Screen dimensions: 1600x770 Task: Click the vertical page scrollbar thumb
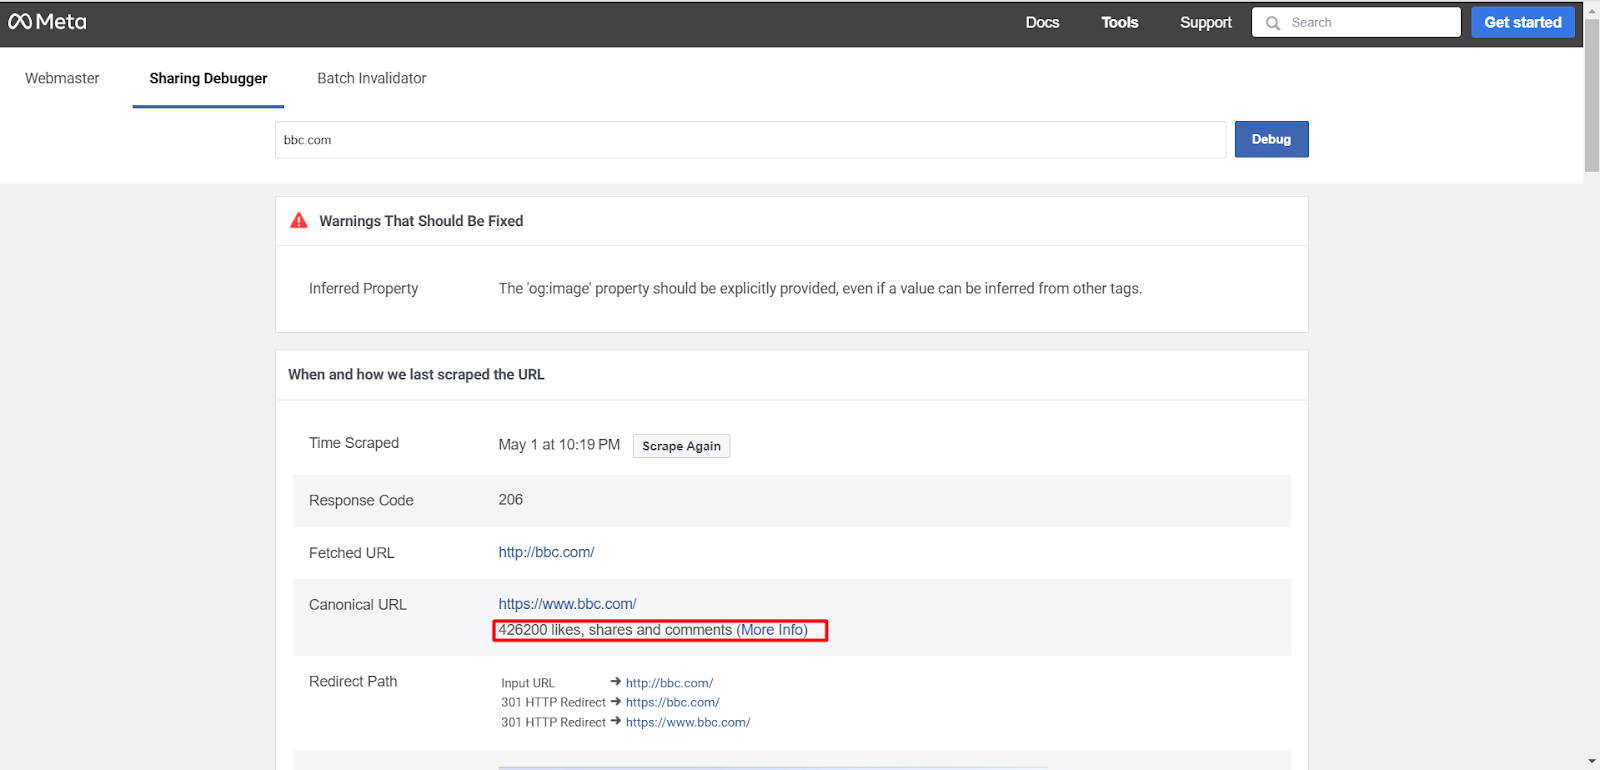[1591, 95]
